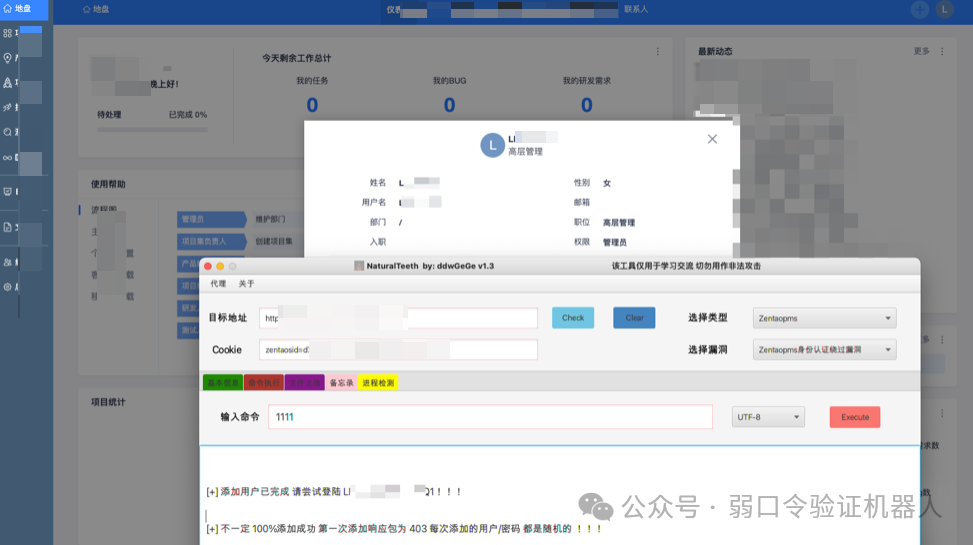Click the 我的BUG count of 0
Image resolution: width=973 pixels, height=545 pixels.
click(449, 105)
